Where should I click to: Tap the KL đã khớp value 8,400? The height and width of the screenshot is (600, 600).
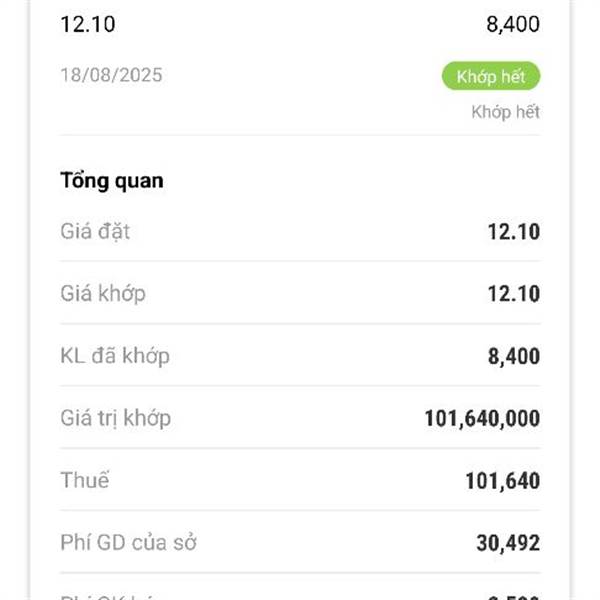point(514,356)
